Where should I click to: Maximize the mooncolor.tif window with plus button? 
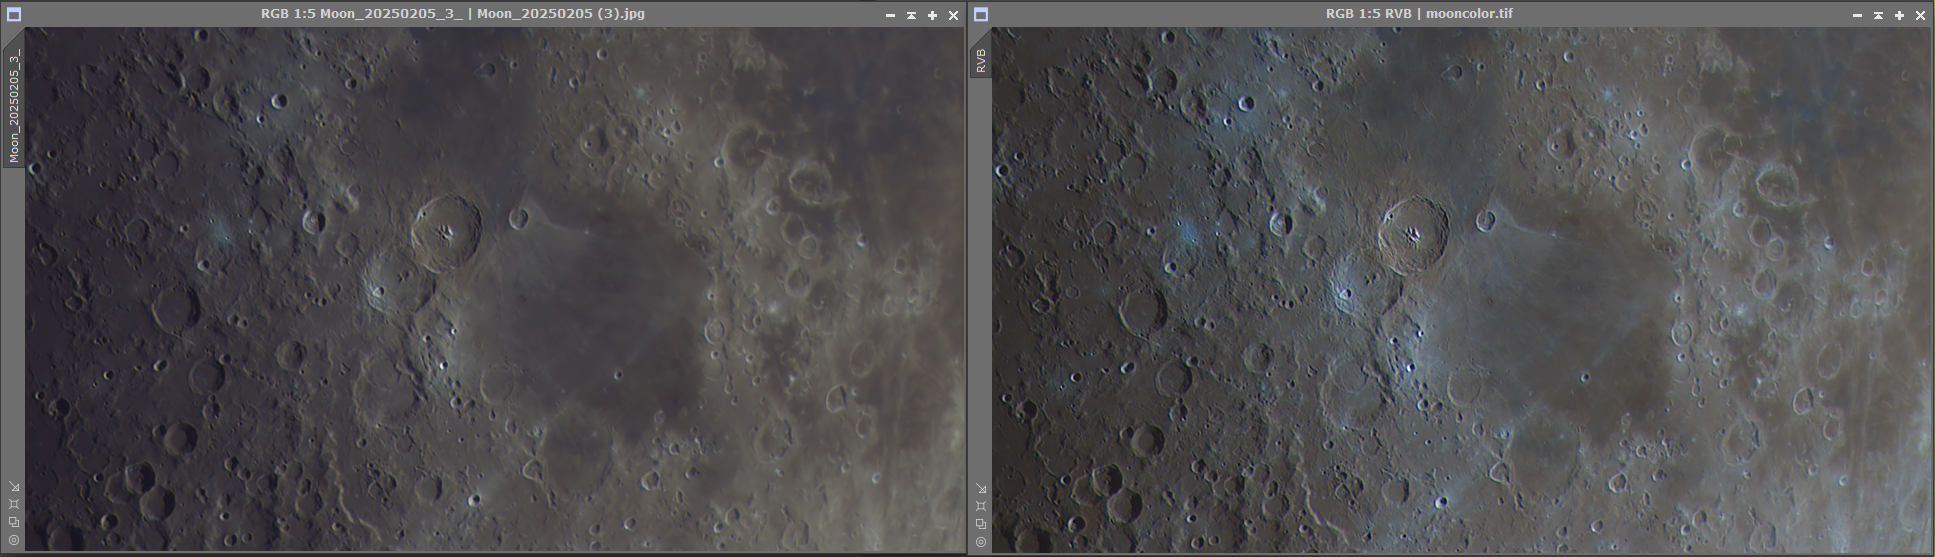click(1899, 15)
